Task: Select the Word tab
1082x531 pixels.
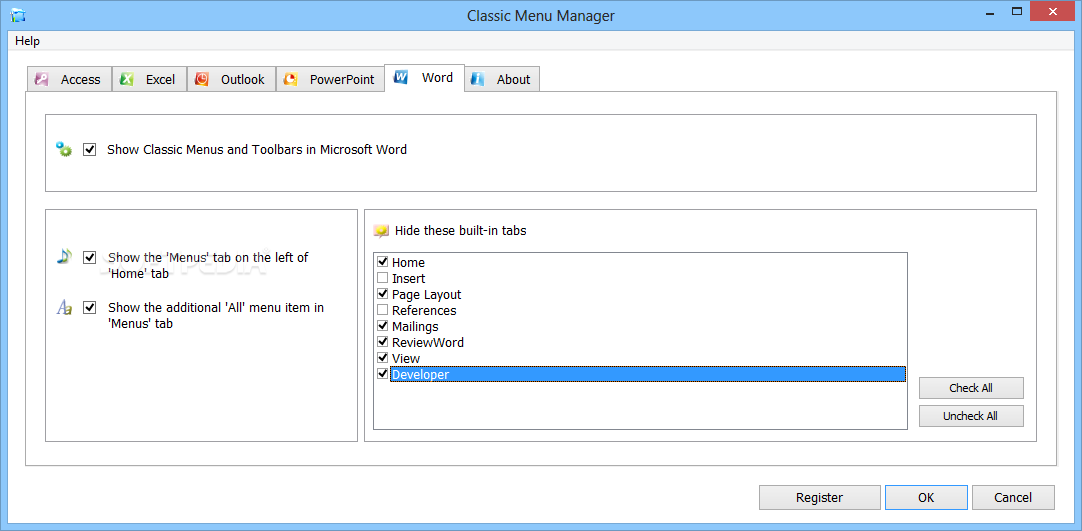Action: point(424,77)
